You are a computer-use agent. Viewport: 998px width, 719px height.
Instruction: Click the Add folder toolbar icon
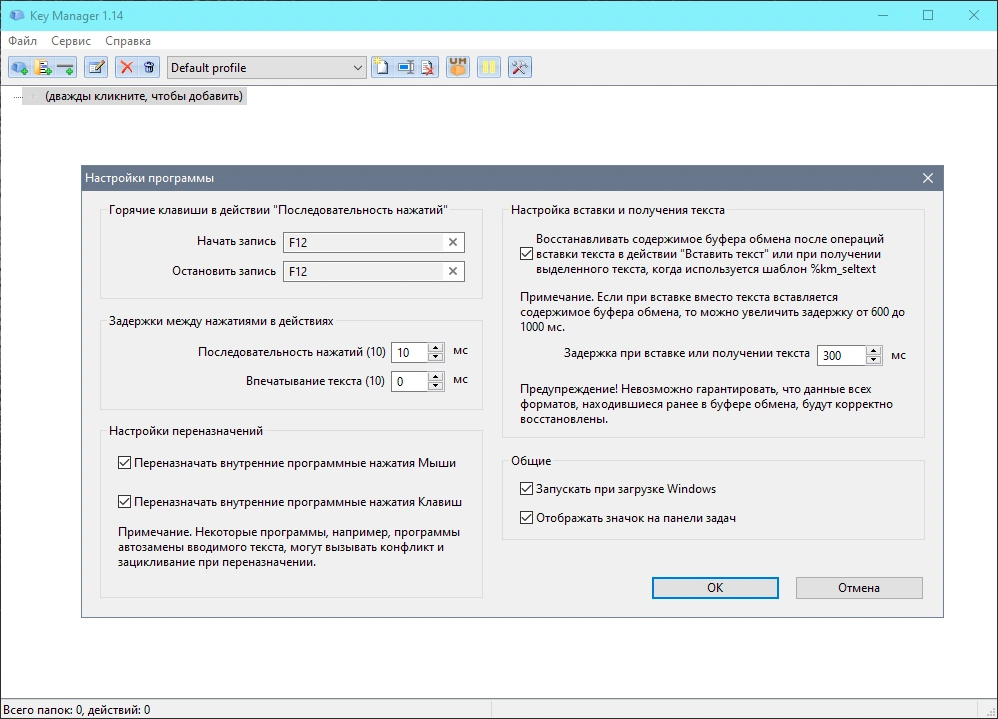coord(43,67)
